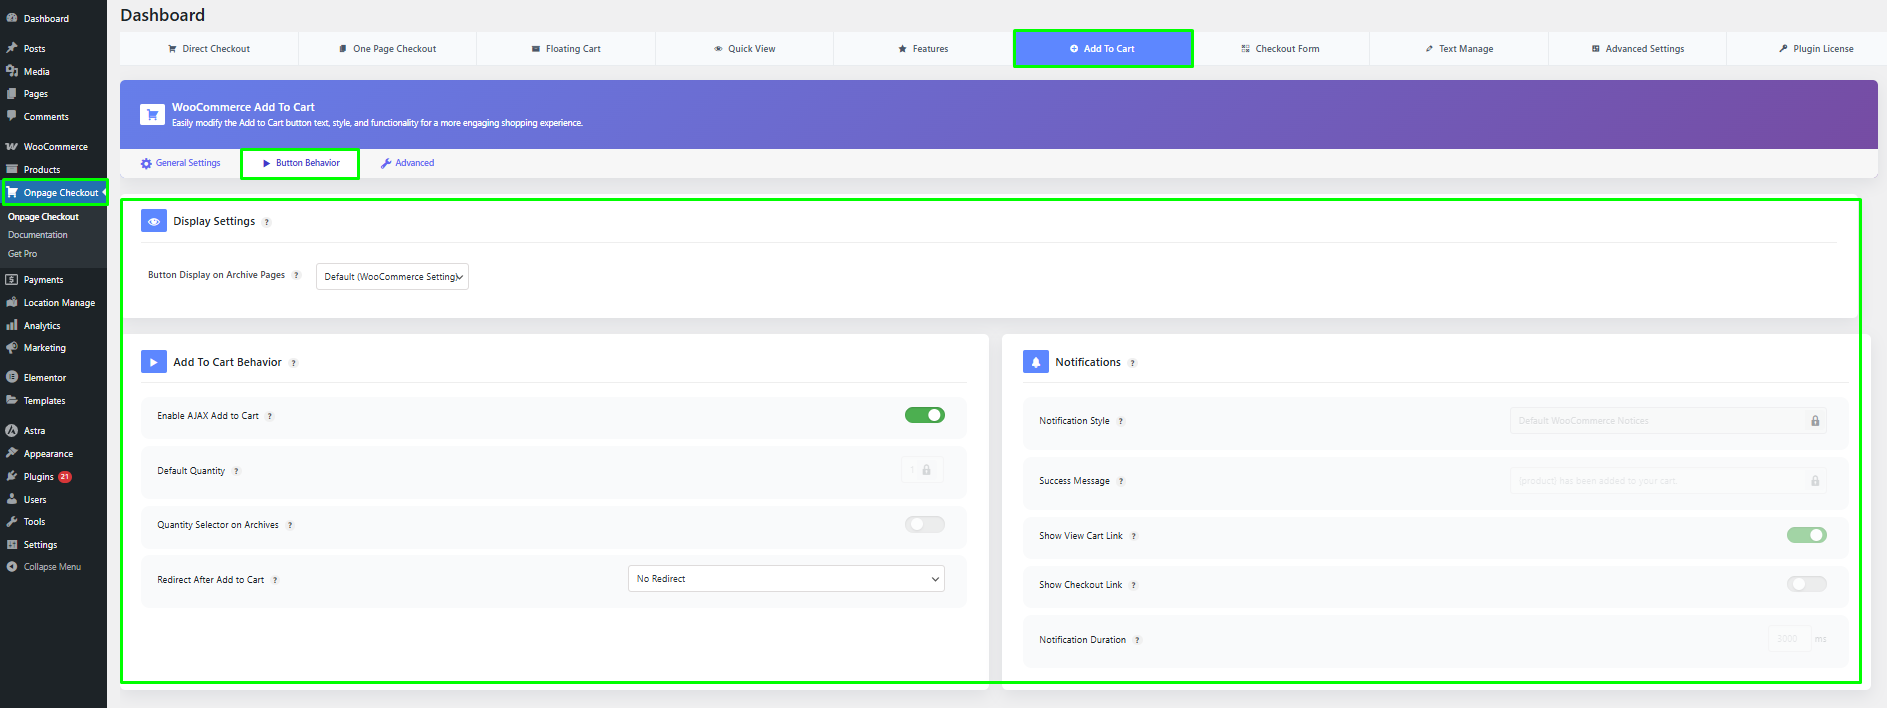
Task: Open the Documentation link in sidebar
Action: coord(38,235)
